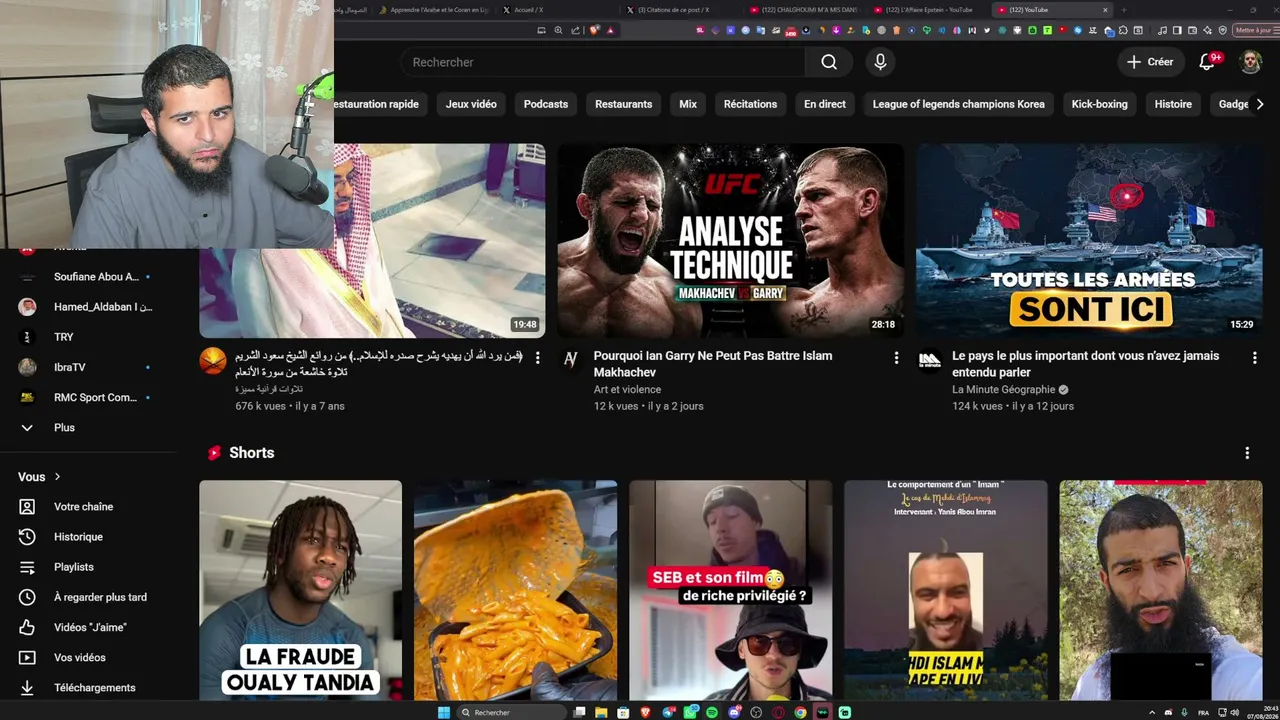The height and width of the screenshot is (720, 1280).
Task: Go to Votre chaîne in sidebar
Action: pos(83,507)
